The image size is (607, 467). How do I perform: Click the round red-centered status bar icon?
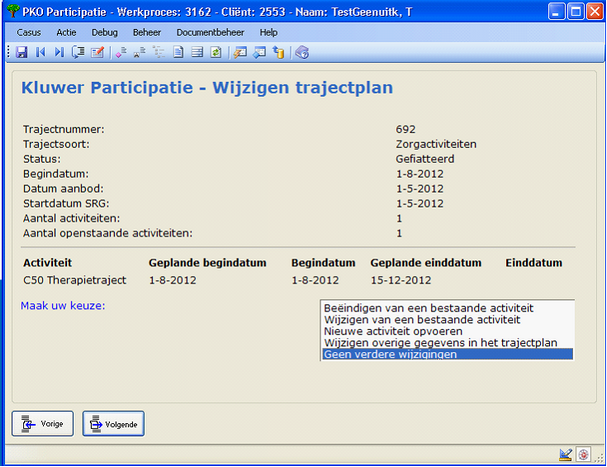tap(583, 454)
